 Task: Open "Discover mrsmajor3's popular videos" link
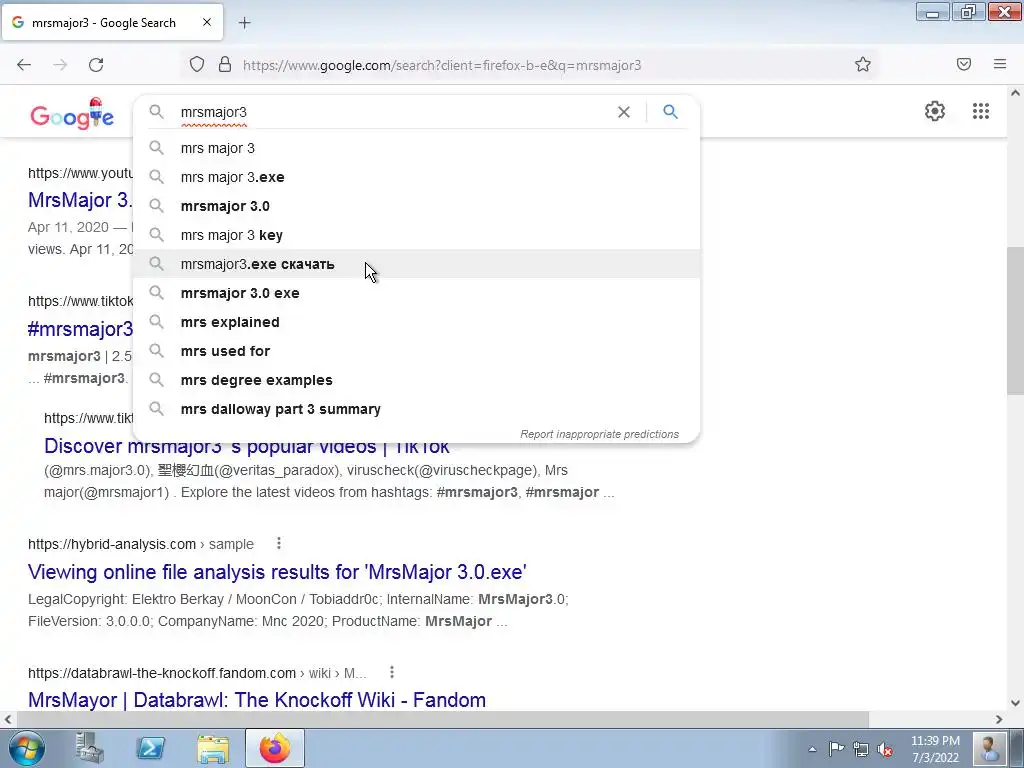click(x=246, y=447)
